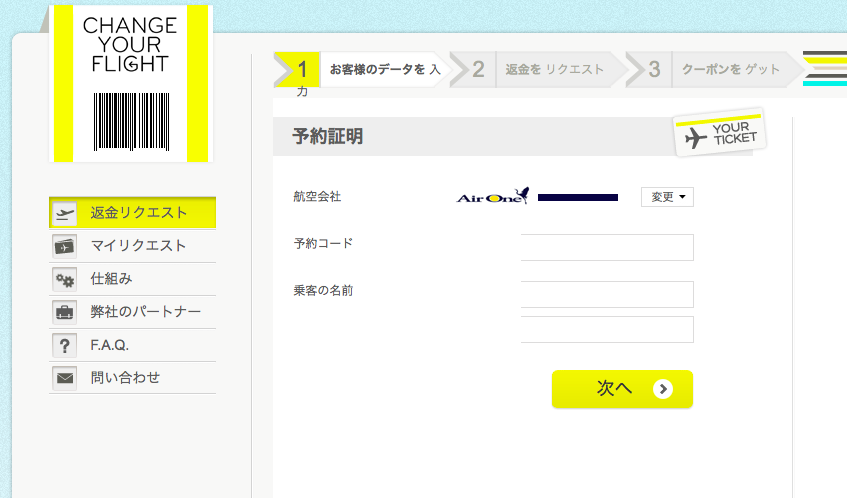The image size is (847, 498).
Task: Click the Your Ticket airplane badge
Action: (720, 133)
